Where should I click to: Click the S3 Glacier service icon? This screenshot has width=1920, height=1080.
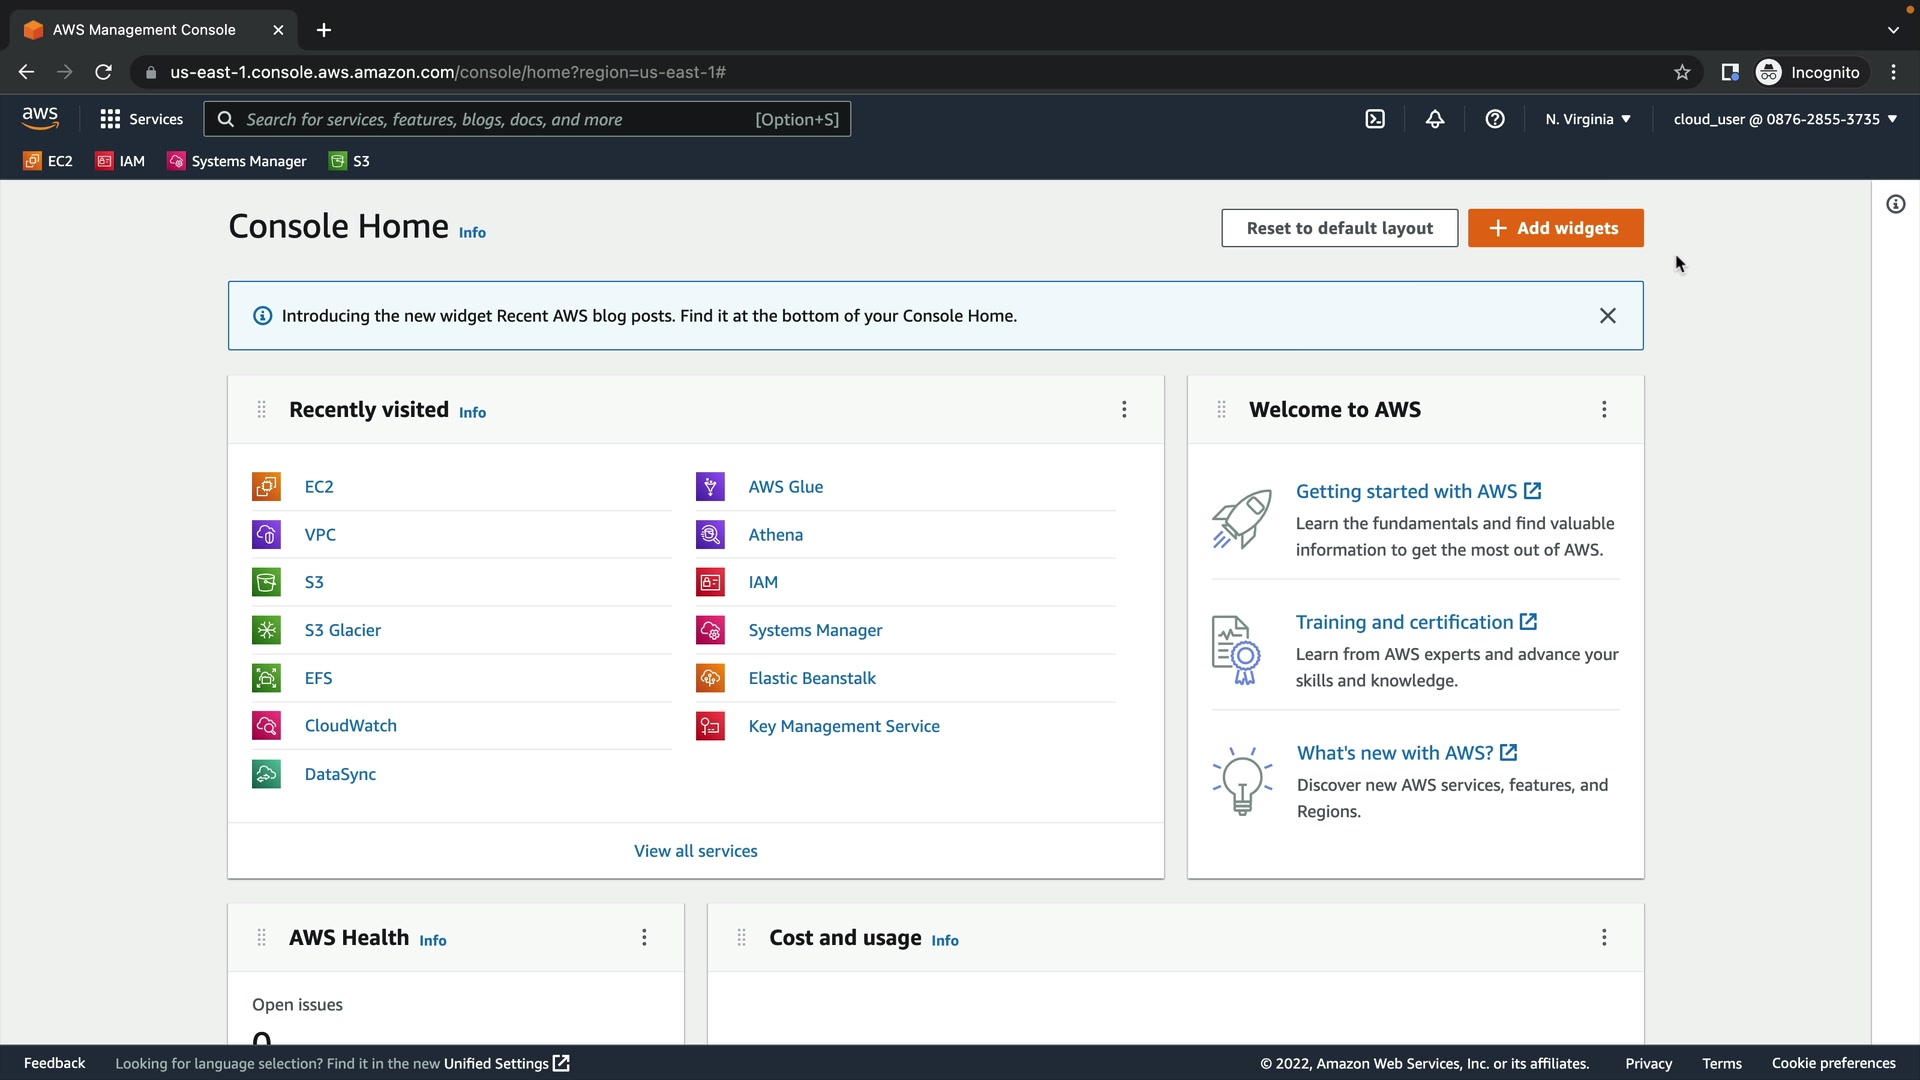[266, 630]
